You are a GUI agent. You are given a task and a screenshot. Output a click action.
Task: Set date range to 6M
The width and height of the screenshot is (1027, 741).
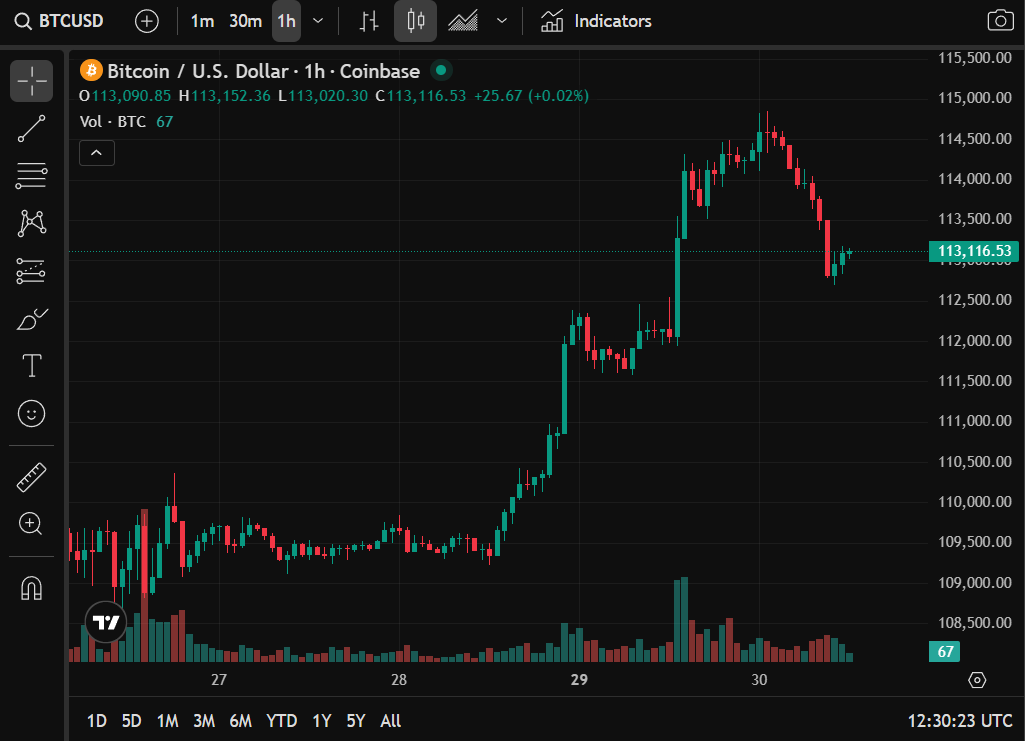[240, 721]
